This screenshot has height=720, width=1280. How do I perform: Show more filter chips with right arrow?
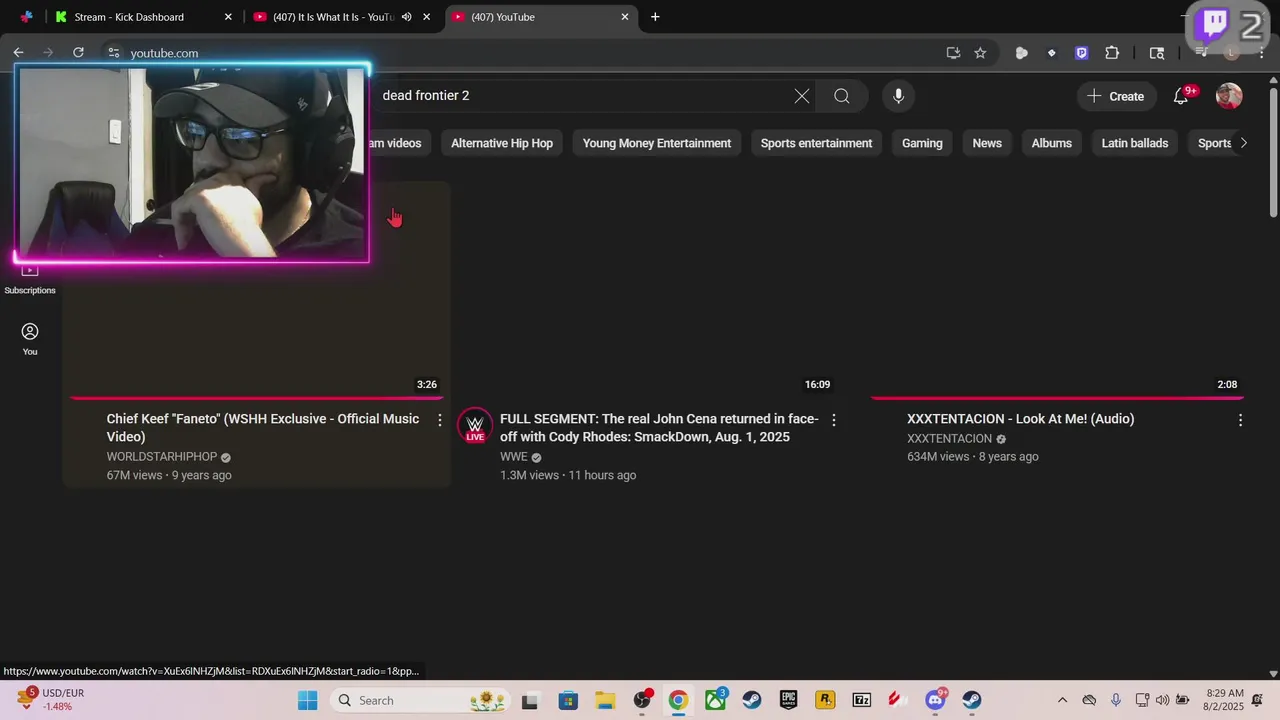[1243, 143]
